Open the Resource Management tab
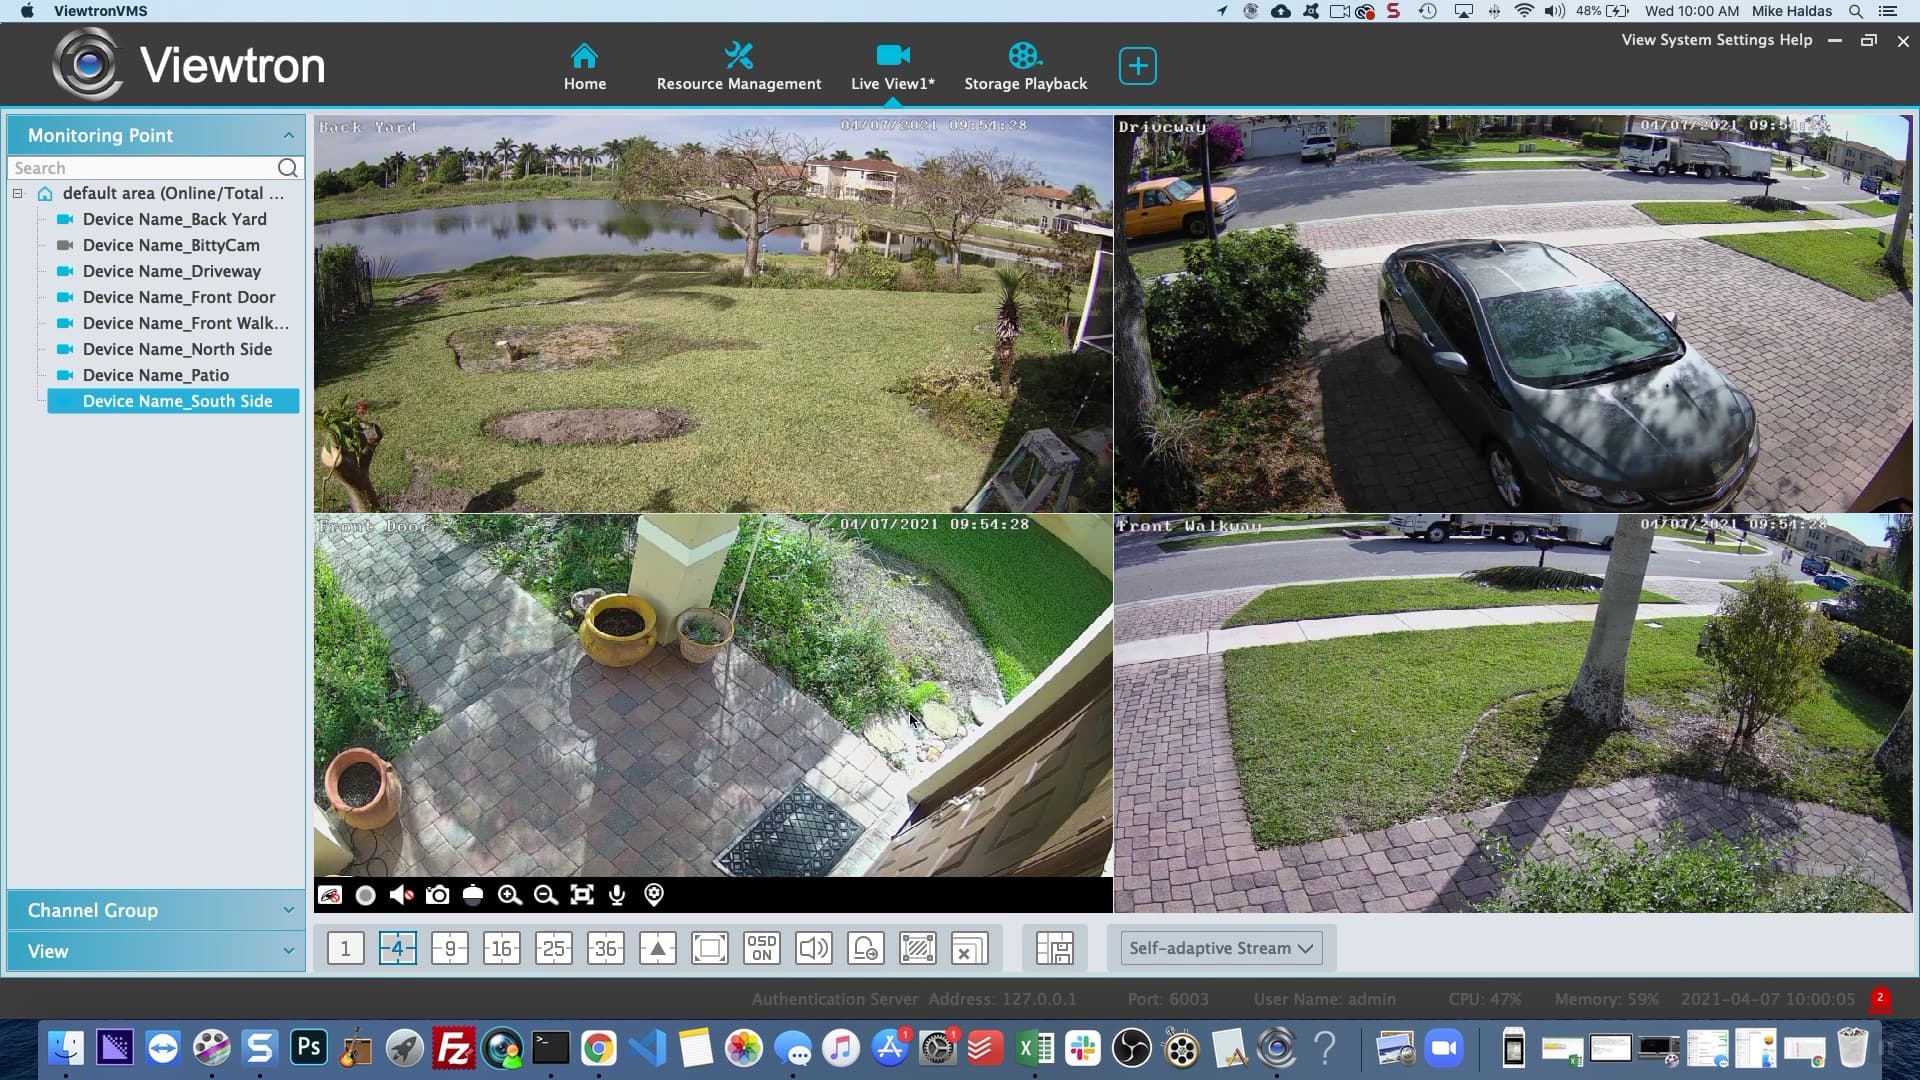The image size is (1920, 1080). click(738, 65)
